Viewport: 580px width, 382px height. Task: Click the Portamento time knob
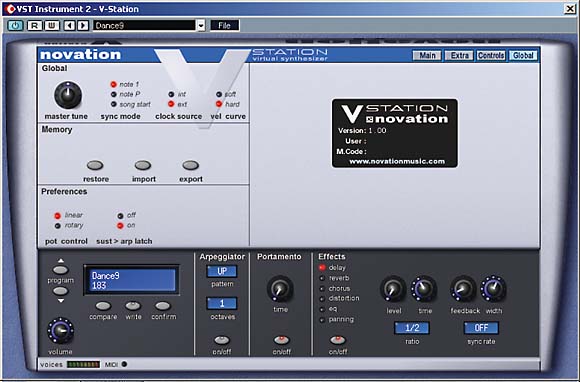(x=280, y=289)
